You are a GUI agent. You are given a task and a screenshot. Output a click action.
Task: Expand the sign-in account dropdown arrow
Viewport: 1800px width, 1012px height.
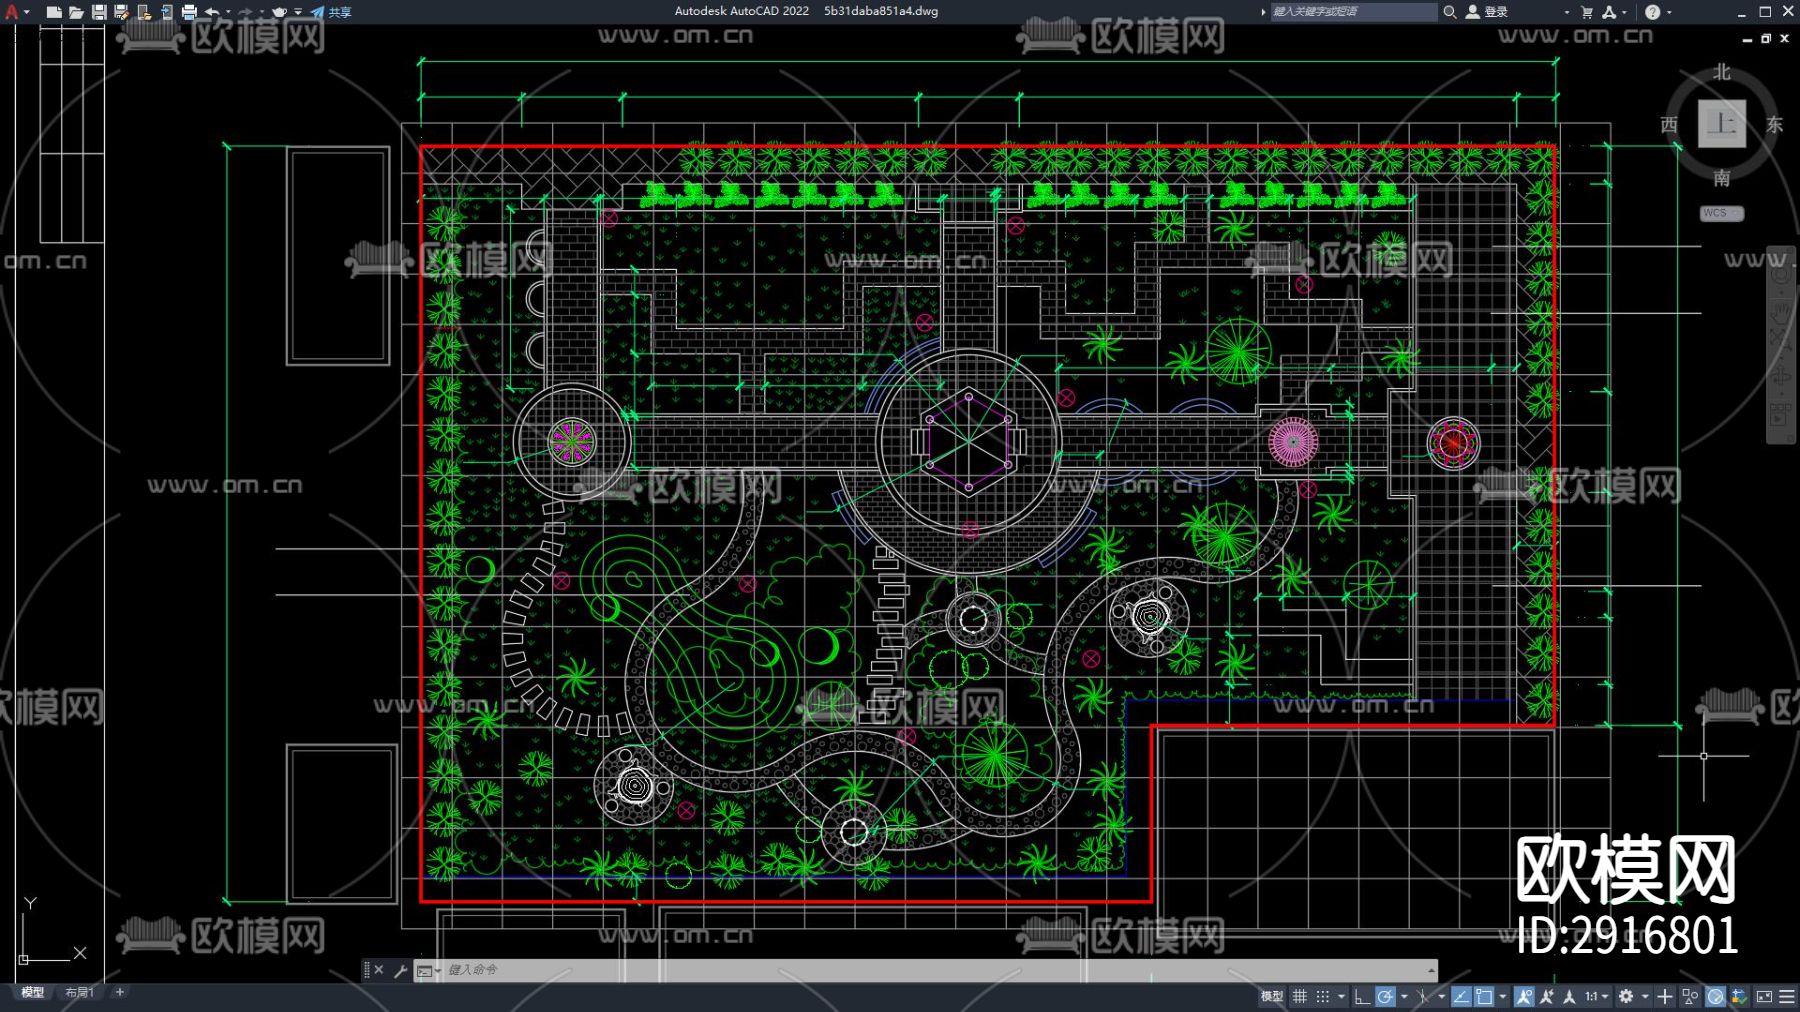[1566, 12]
